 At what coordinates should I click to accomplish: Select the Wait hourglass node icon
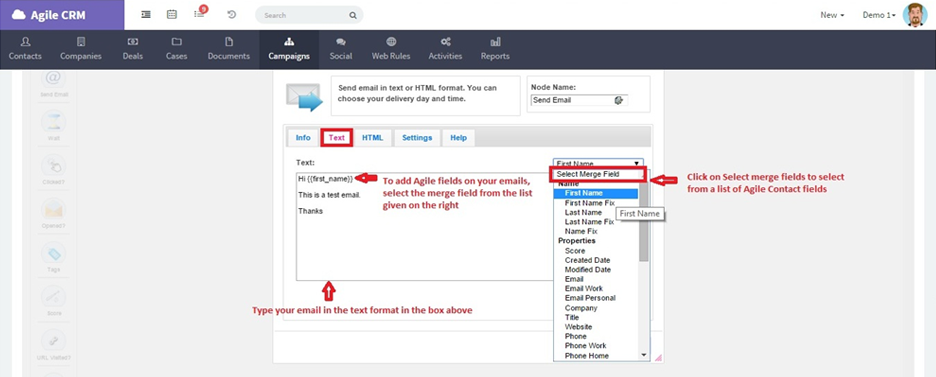[54, 122]
